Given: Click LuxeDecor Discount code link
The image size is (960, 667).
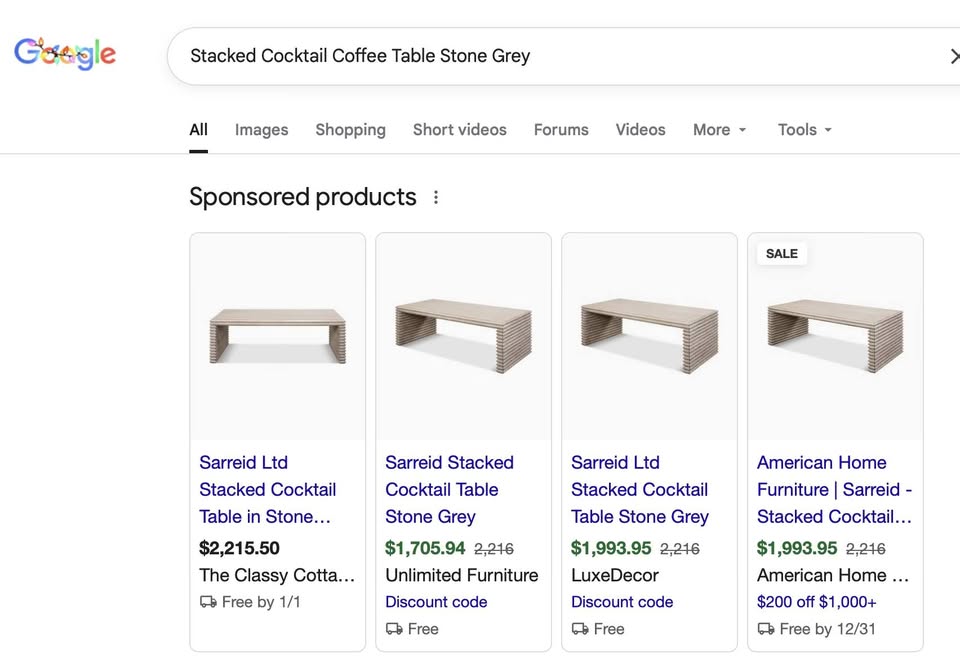Looking at the screenshot, I should [x=621, y=602].
